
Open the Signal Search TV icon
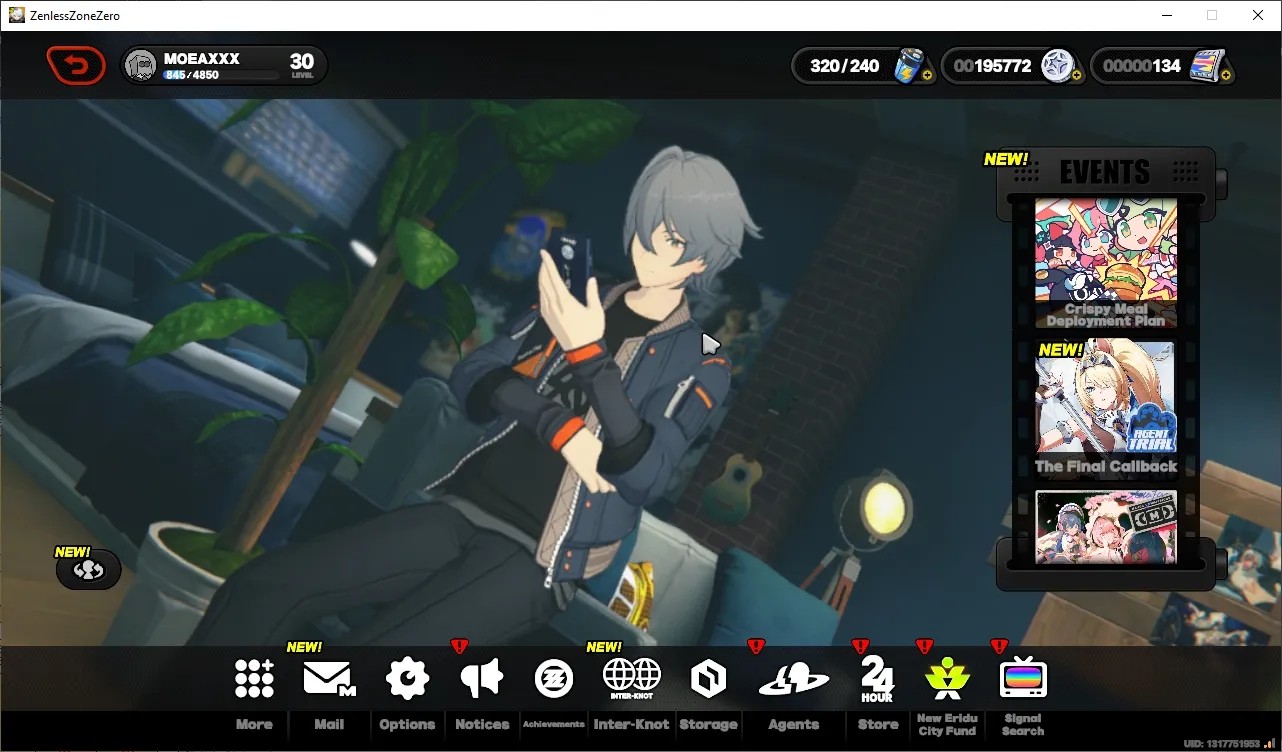[x=1023, y=679]
